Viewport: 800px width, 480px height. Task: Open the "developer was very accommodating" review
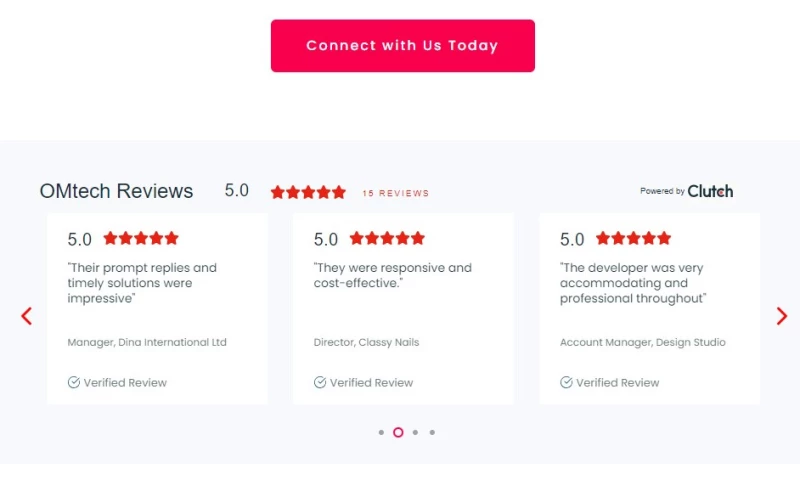point(632,283)
